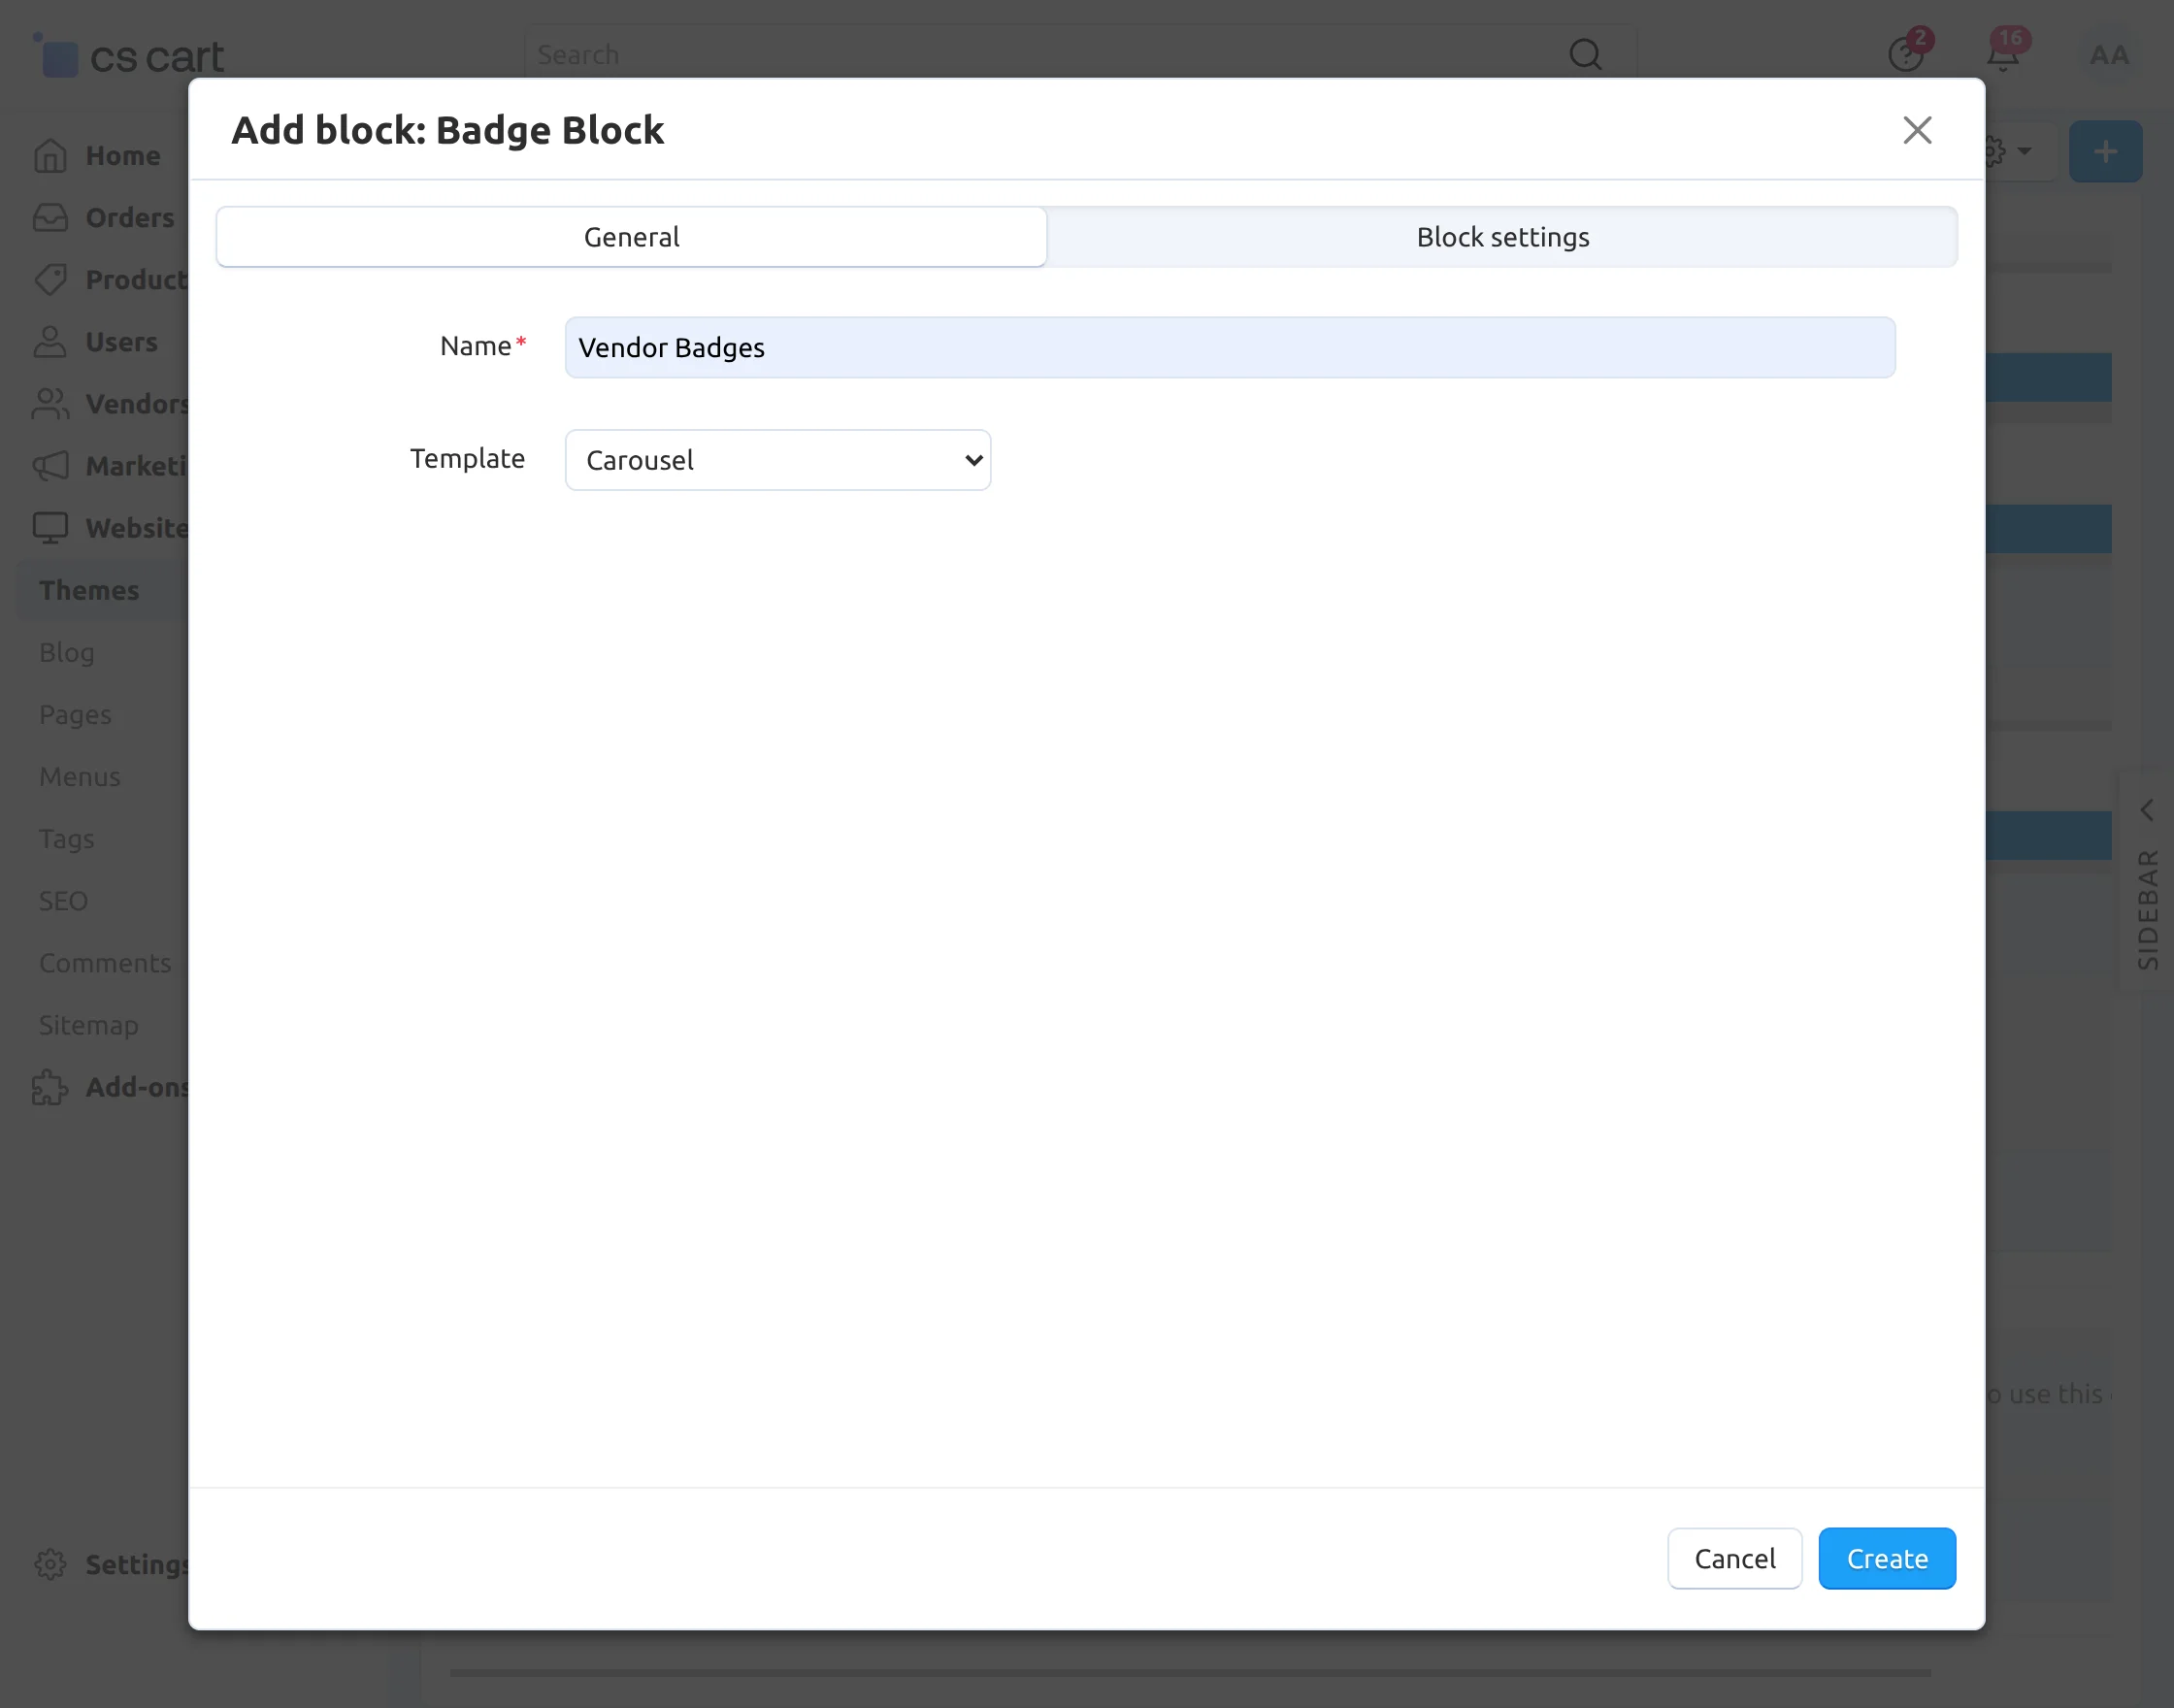Viewport: 2174px width, 1708px height.
Task: Click the Name input field
Action: [1229, 347]
